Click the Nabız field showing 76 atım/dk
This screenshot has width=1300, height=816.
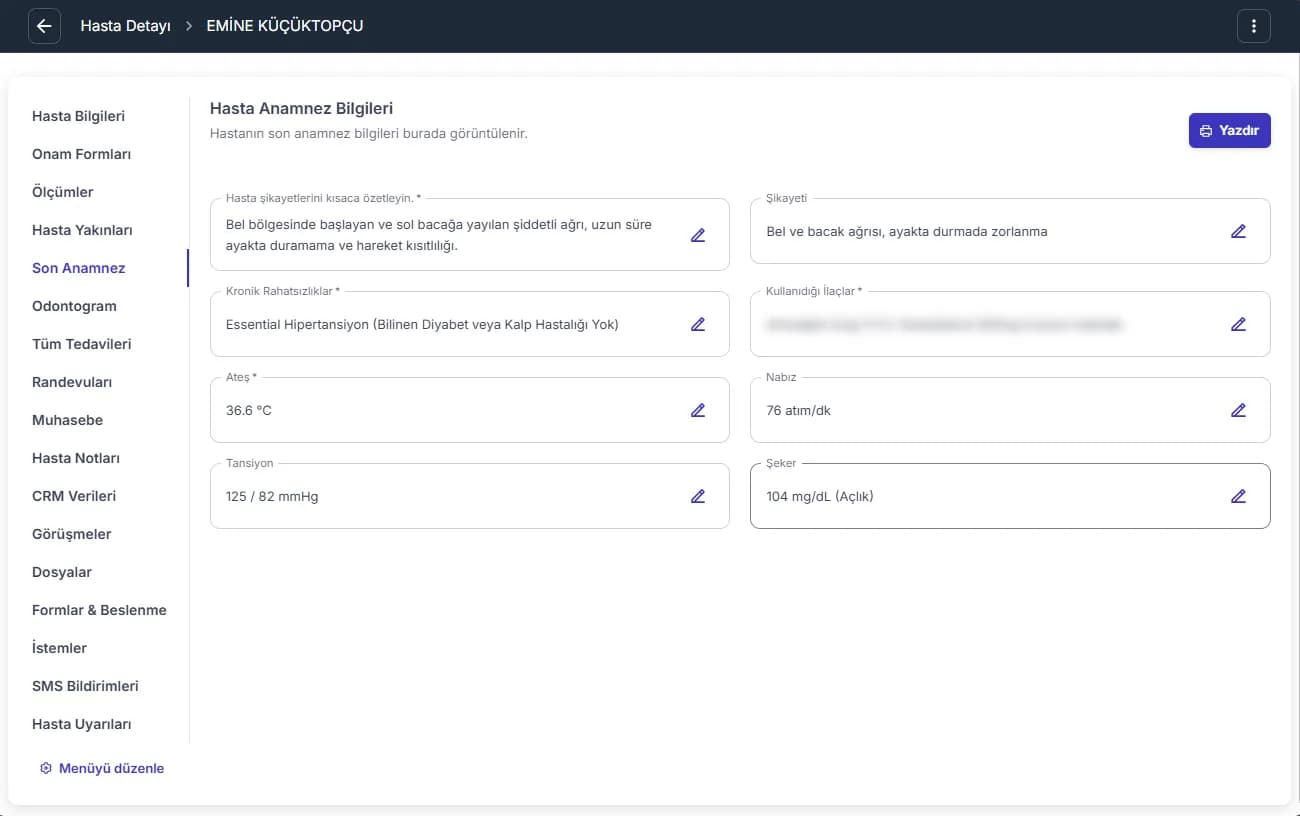[1010, 410]
